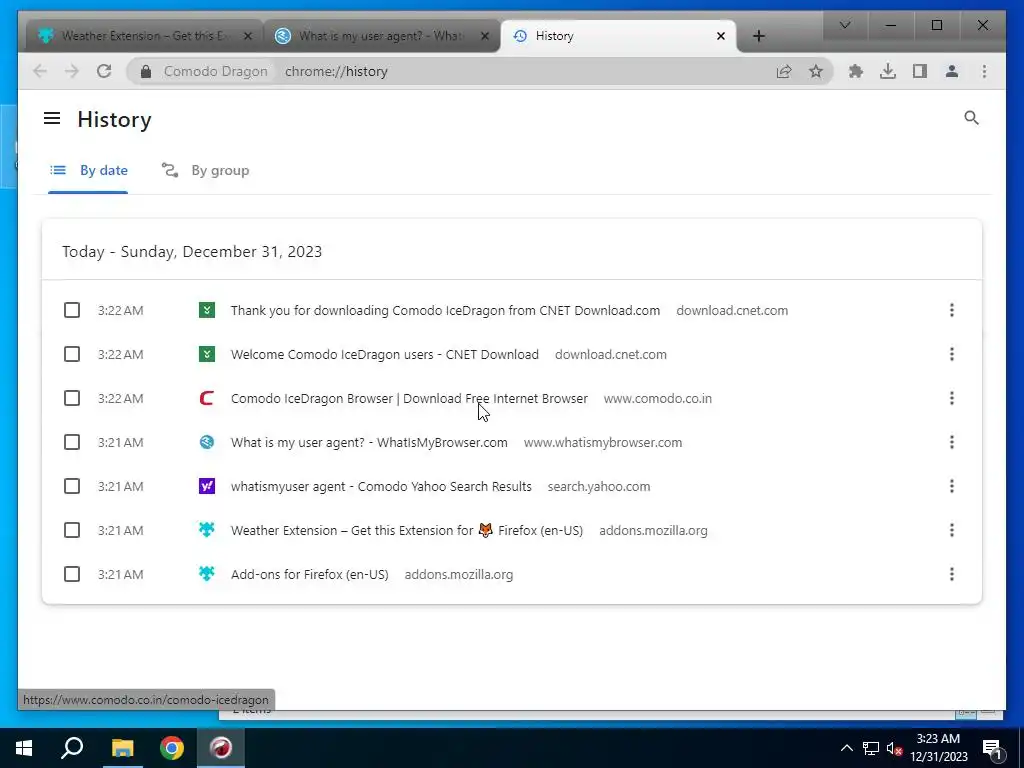Launch Google Chrome from taskbar
The height and width of the screenshot is (768, 1024).
click(172, 748)
